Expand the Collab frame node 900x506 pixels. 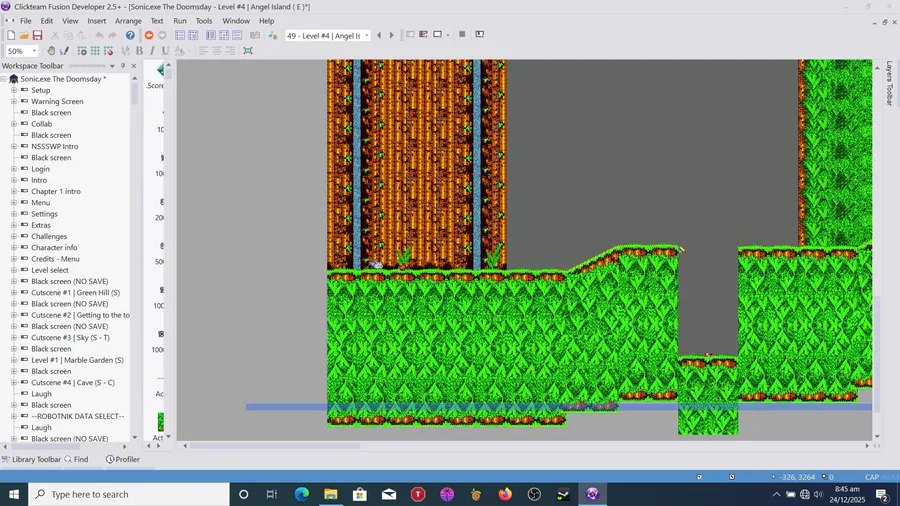14,124
